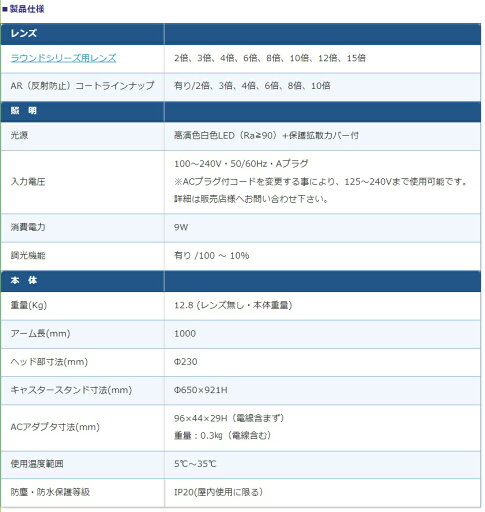The image size is (485, 512).
Task: Select the AR coat value 有り/2倍…10倍
Action: (252, 86)
